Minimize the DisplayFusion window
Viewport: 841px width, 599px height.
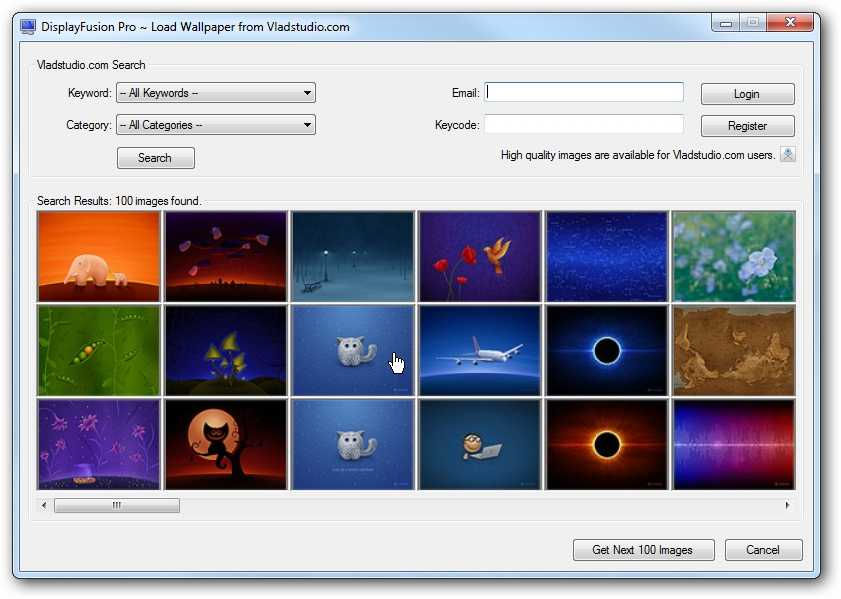[726, 23]
